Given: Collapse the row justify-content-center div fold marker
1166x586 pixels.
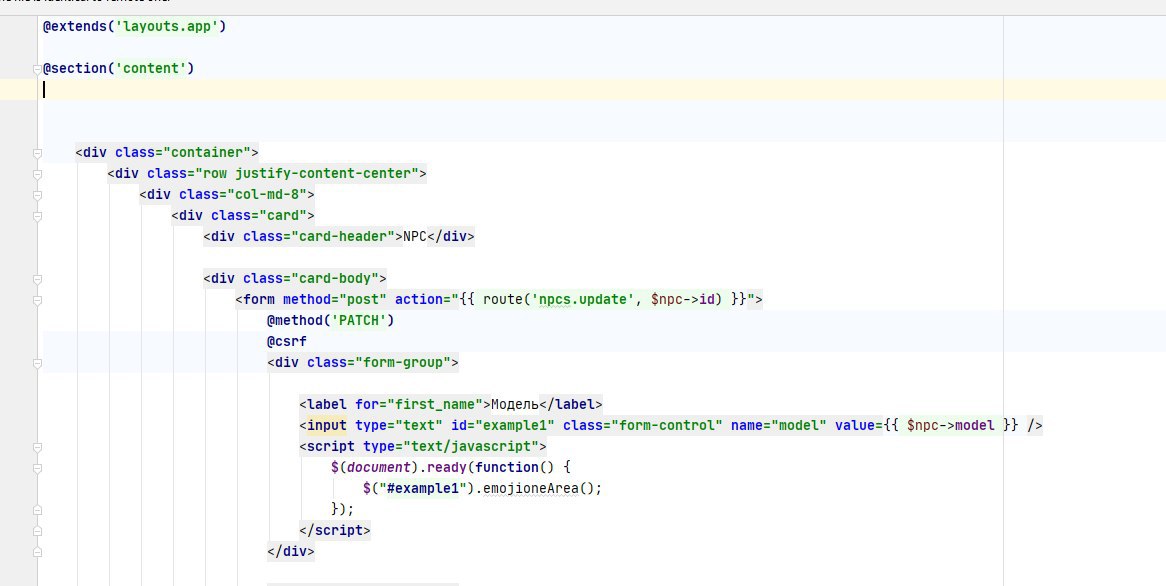Looking at the screenshot, I should point(37,174).
